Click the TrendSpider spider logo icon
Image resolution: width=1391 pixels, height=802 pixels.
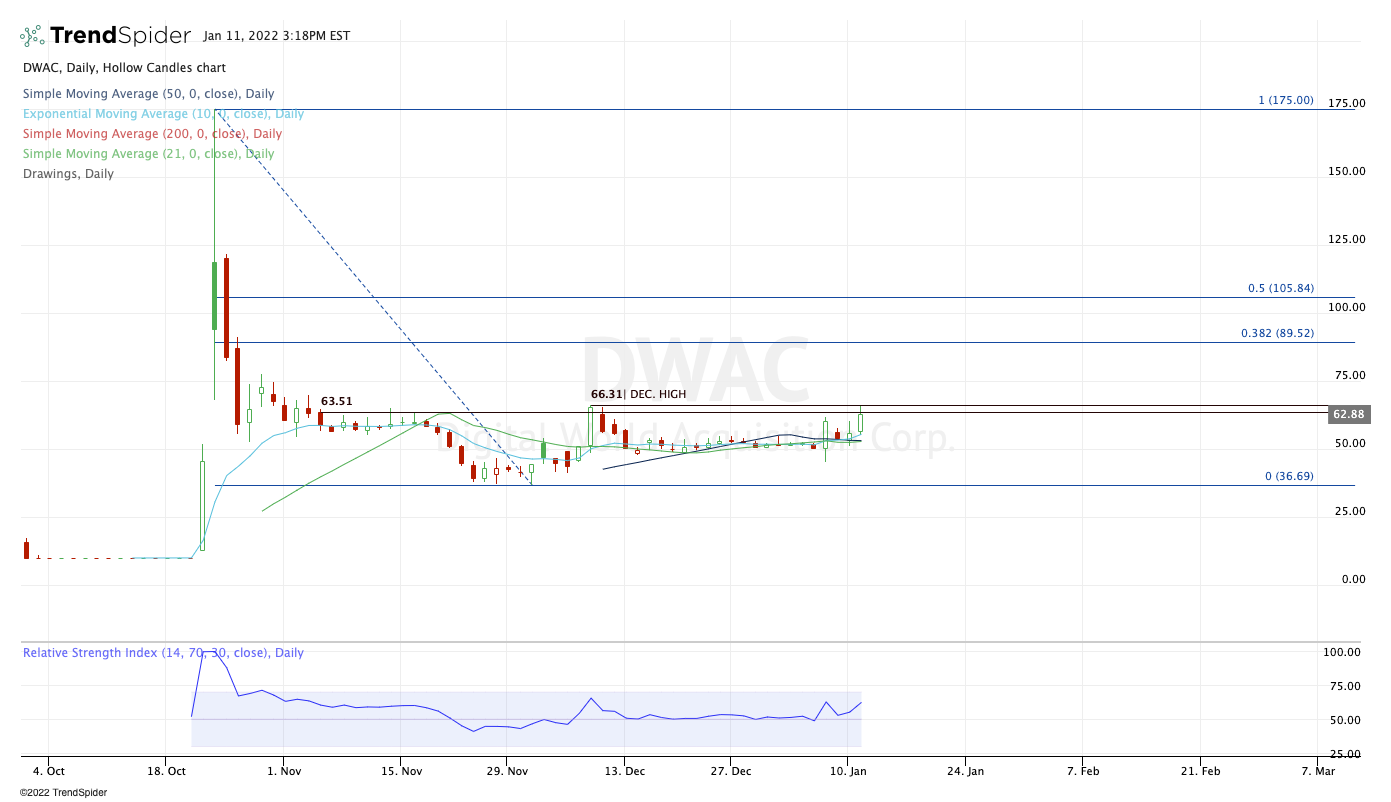pos(31,36)
